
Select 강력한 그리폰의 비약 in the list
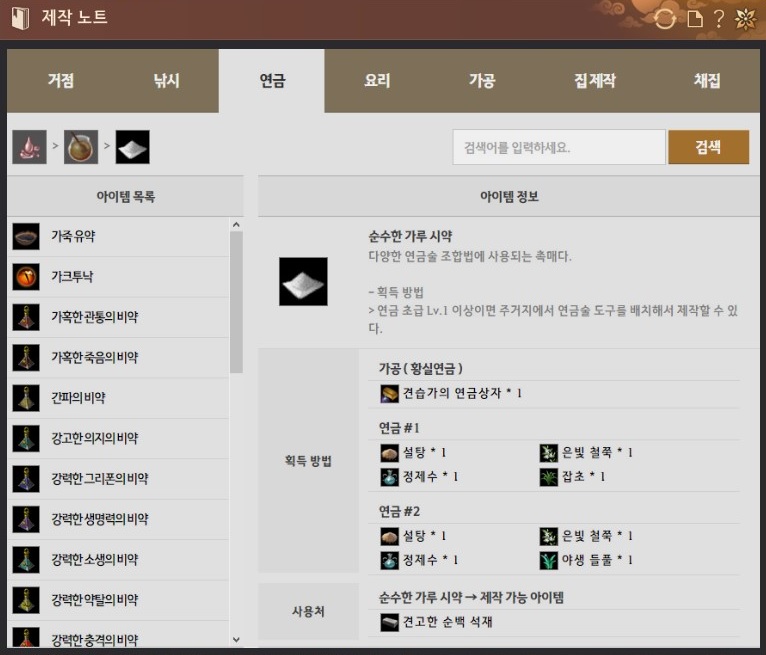tap(118, 479)
